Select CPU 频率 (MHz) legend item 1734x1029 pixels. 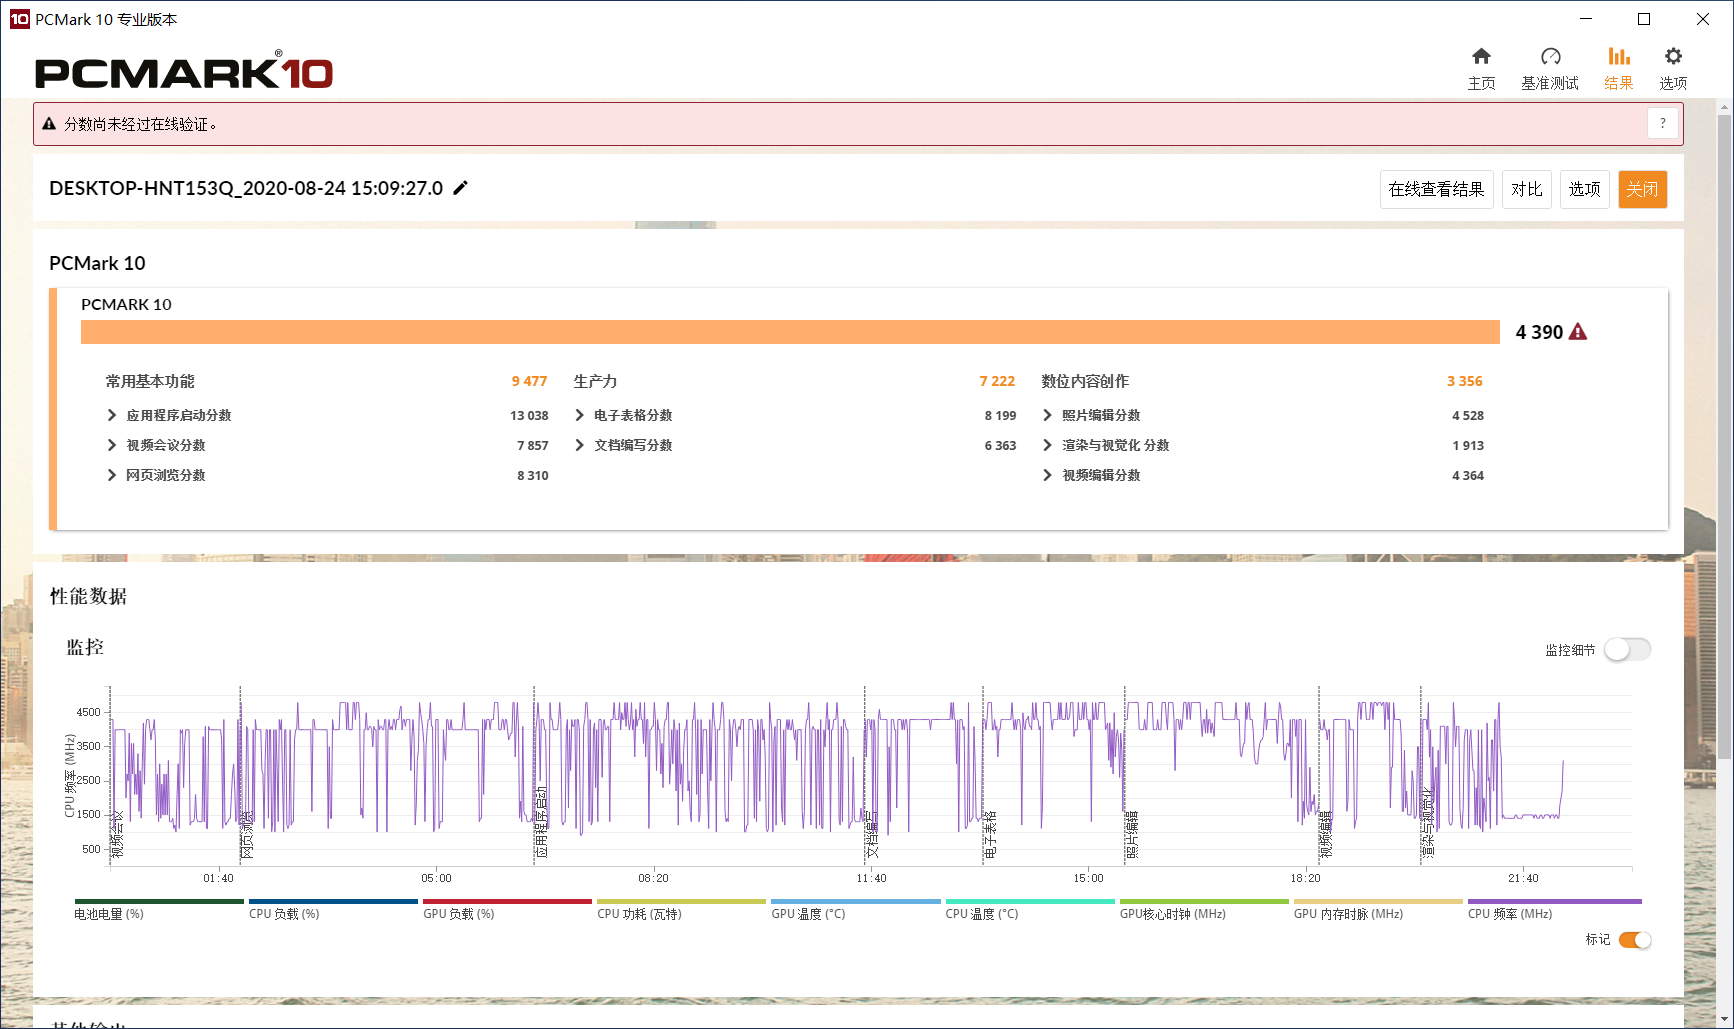[1555, 909]
